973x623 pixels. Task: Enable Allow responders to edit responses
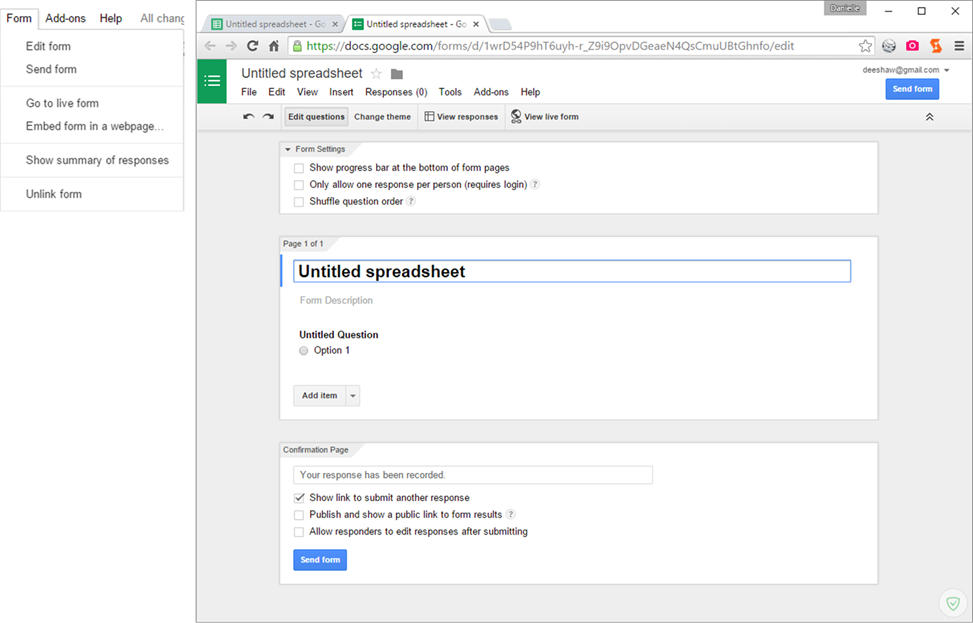tap(299, 532)
